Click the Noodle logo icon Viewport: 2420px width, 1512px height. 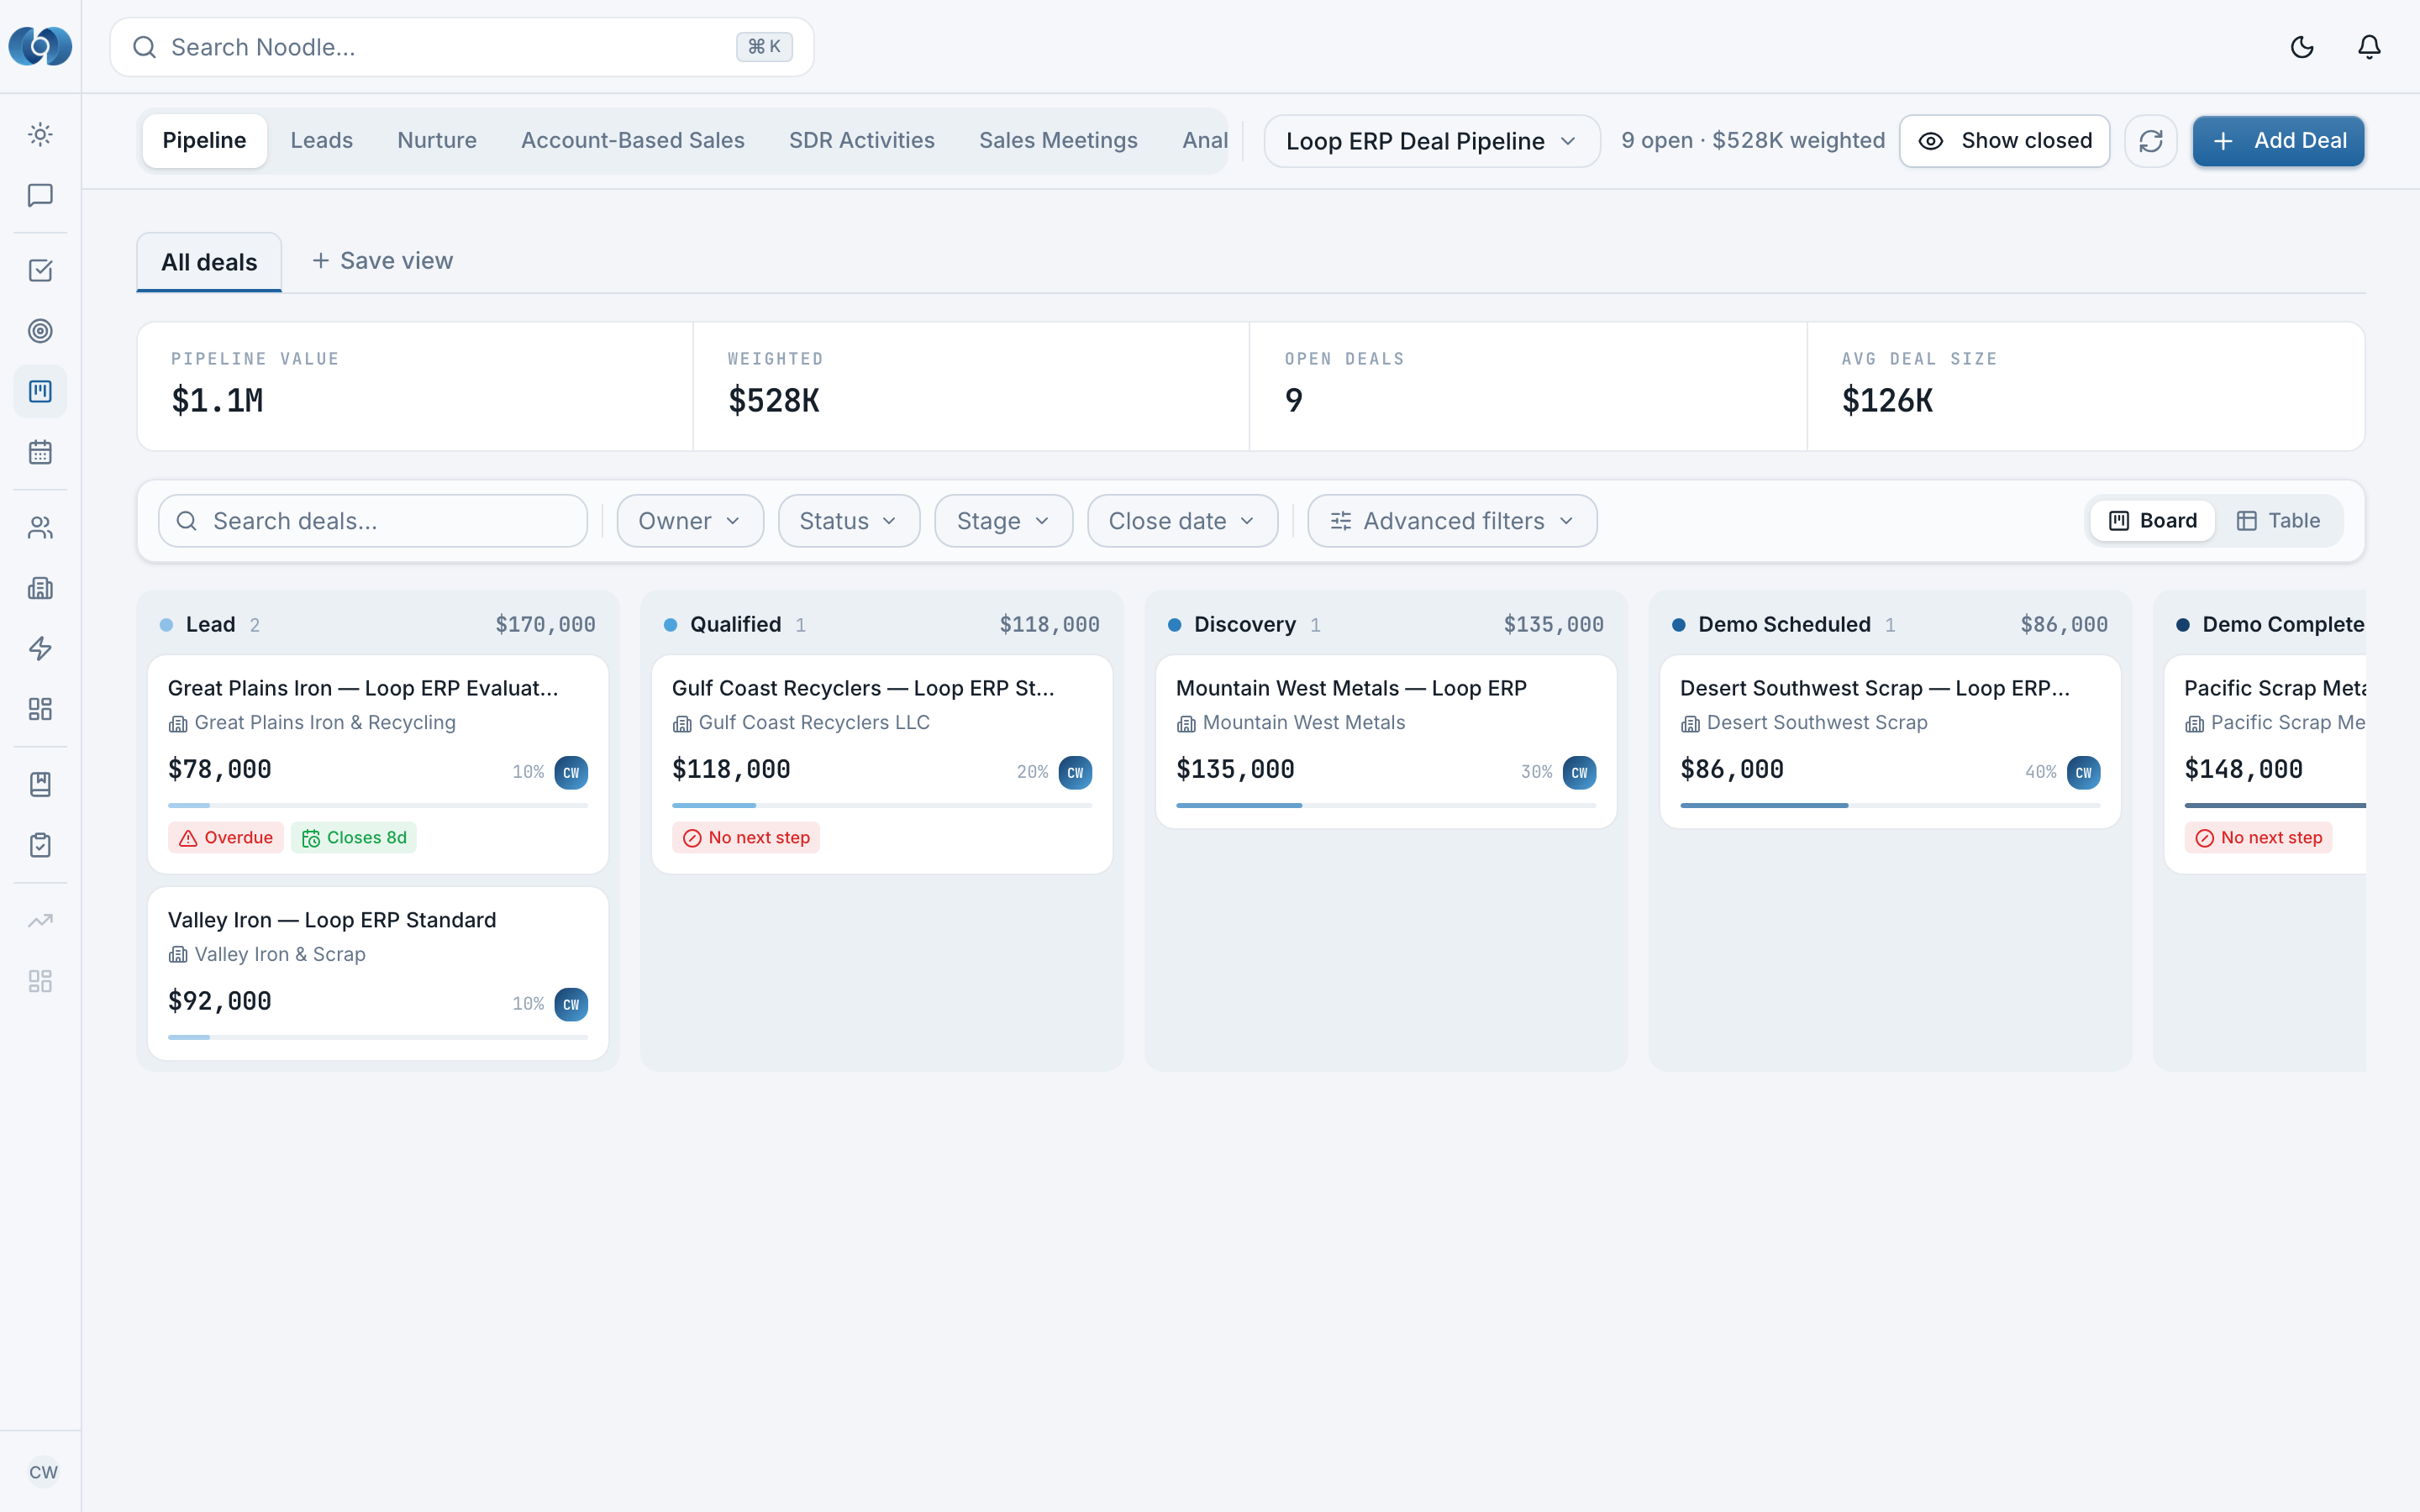(x=40, y=46)
